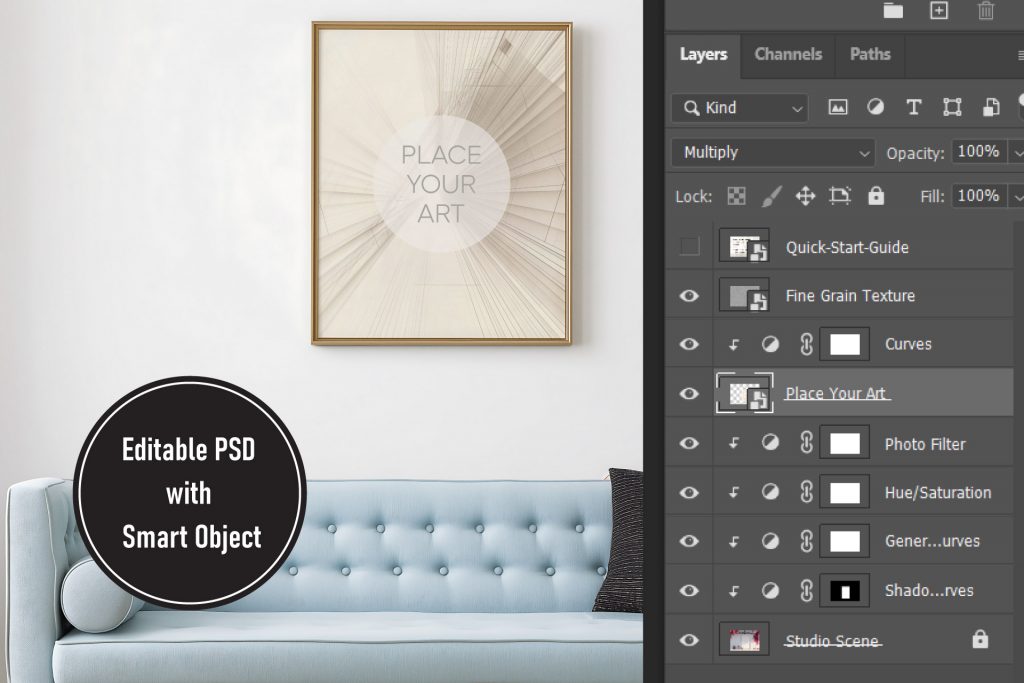The image size is (1024, 683).
Task: Select the Place Your Art layer name
Action: (835, 393)
